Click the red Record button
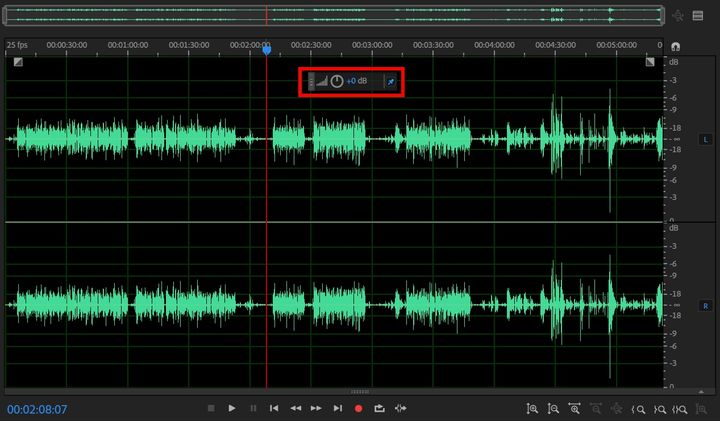This screenshot has height=421, width=720. point(358,408)
